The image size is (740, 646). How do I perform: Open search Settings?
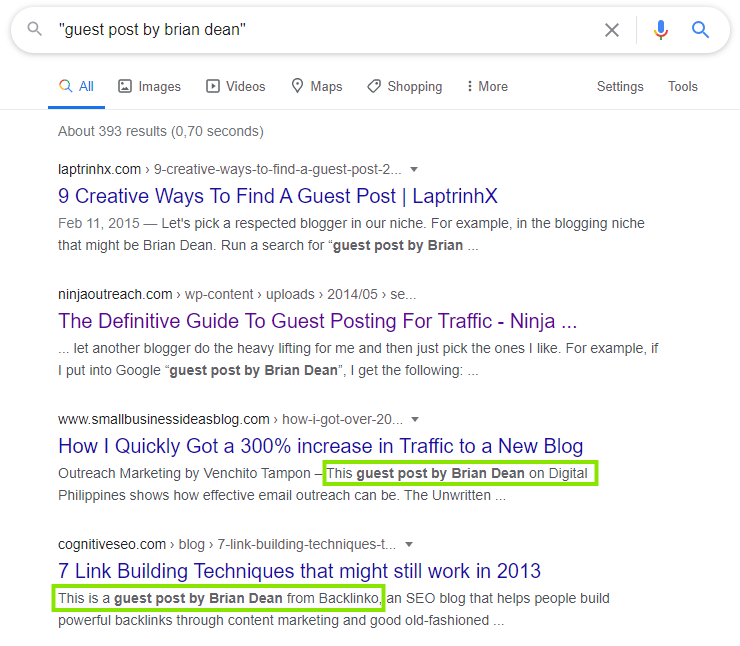pyautogui.click(x=620, y=86)
